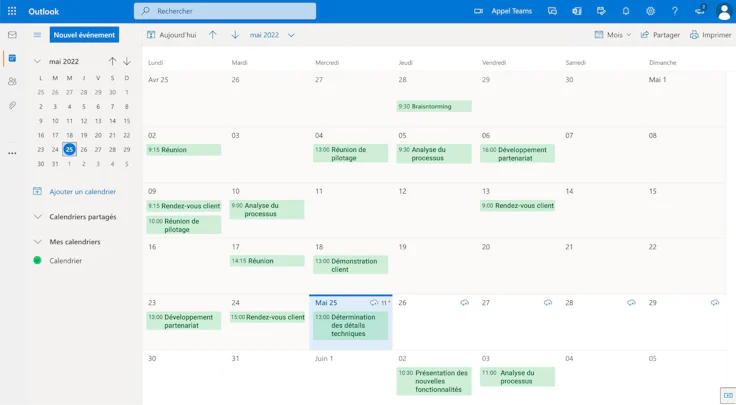Click the Rechercher search field
Viewport: 736px width, 405px height.
coord(225,11)
